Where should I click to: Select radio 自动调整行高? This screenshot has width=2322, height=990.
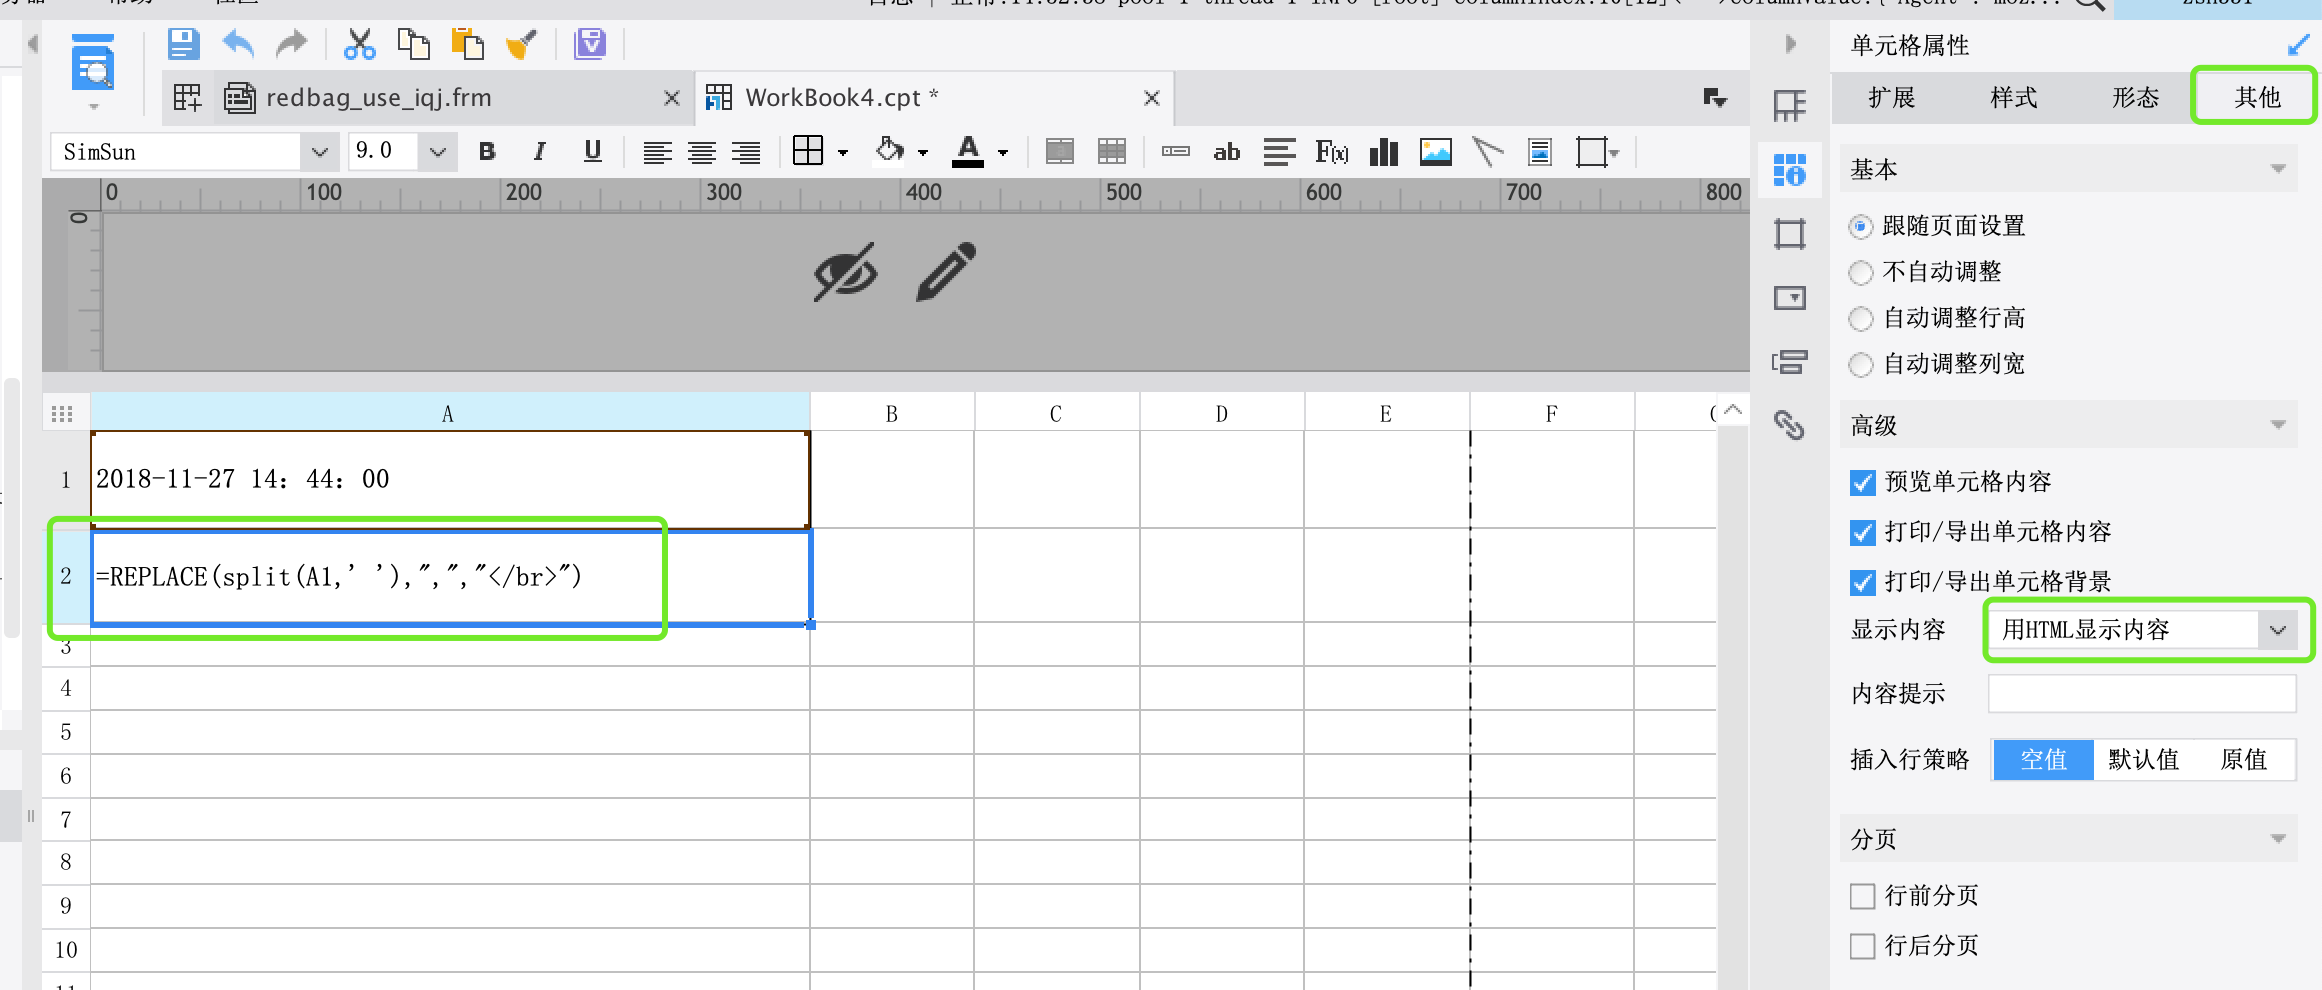pos(1860,319)
